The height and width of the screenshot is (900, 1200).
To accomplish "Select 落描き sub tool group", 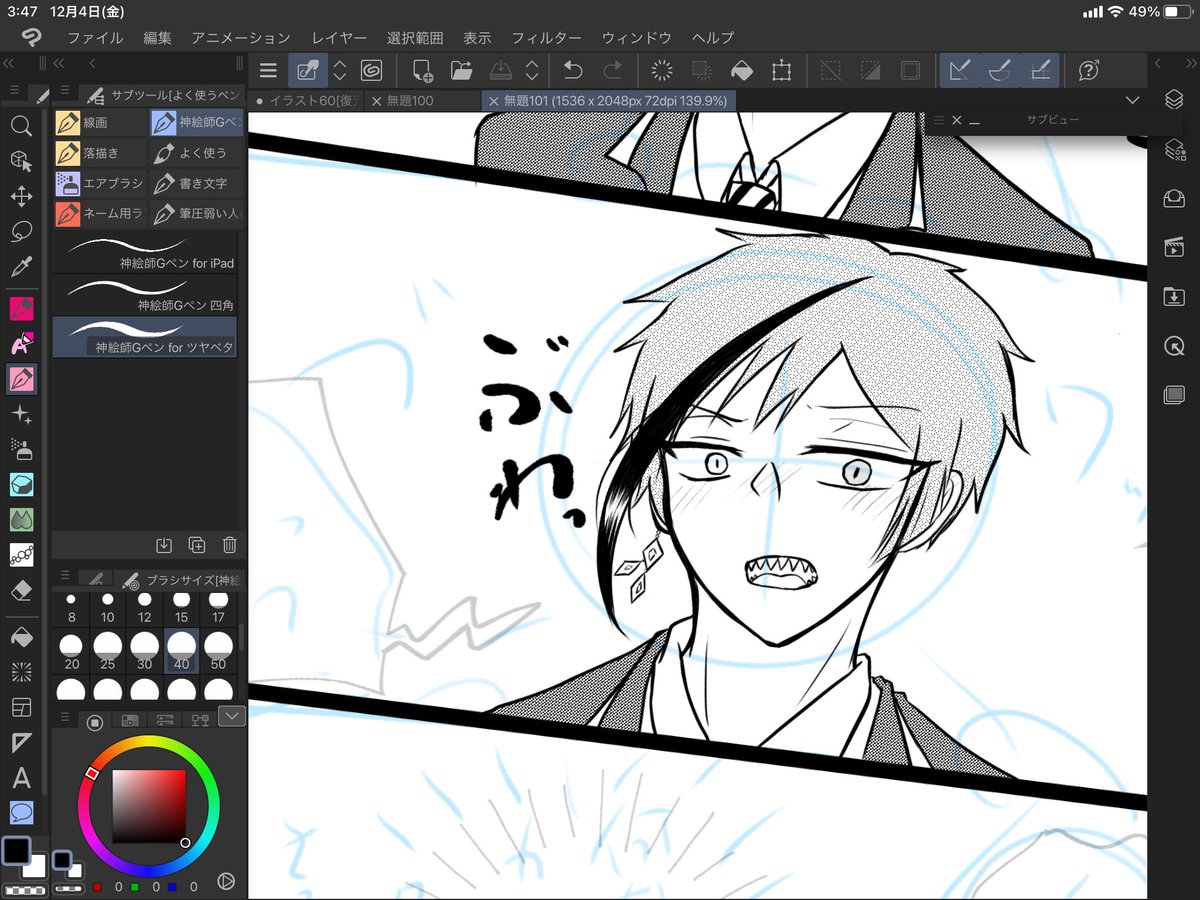I will [x=99, y=153].
